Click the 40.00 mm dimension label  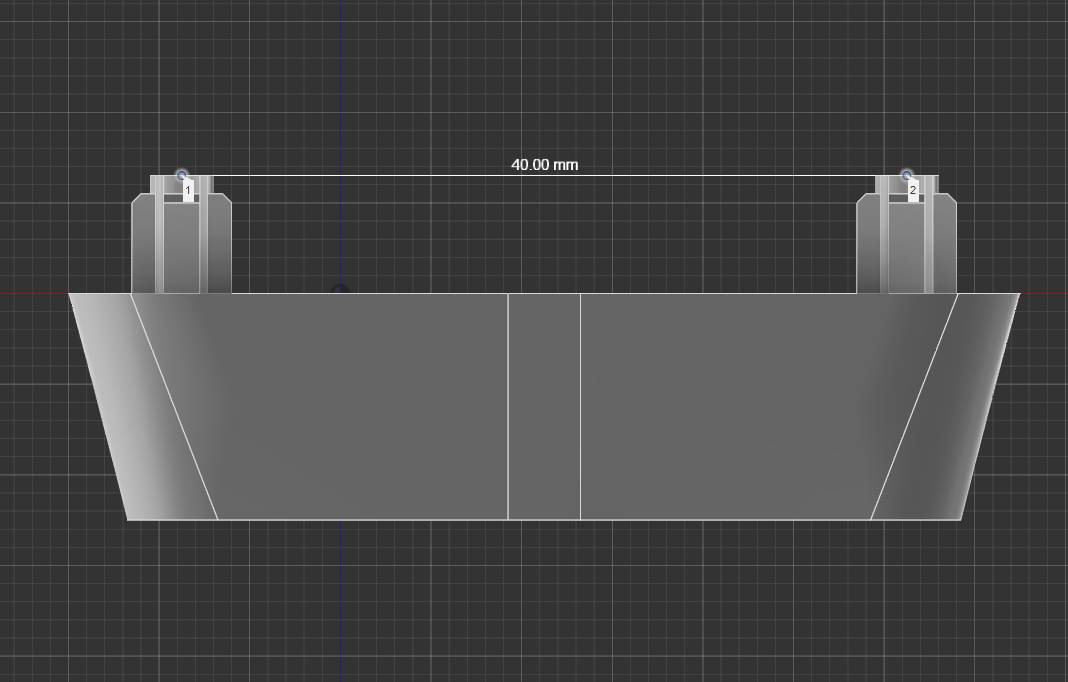(544, 164)
